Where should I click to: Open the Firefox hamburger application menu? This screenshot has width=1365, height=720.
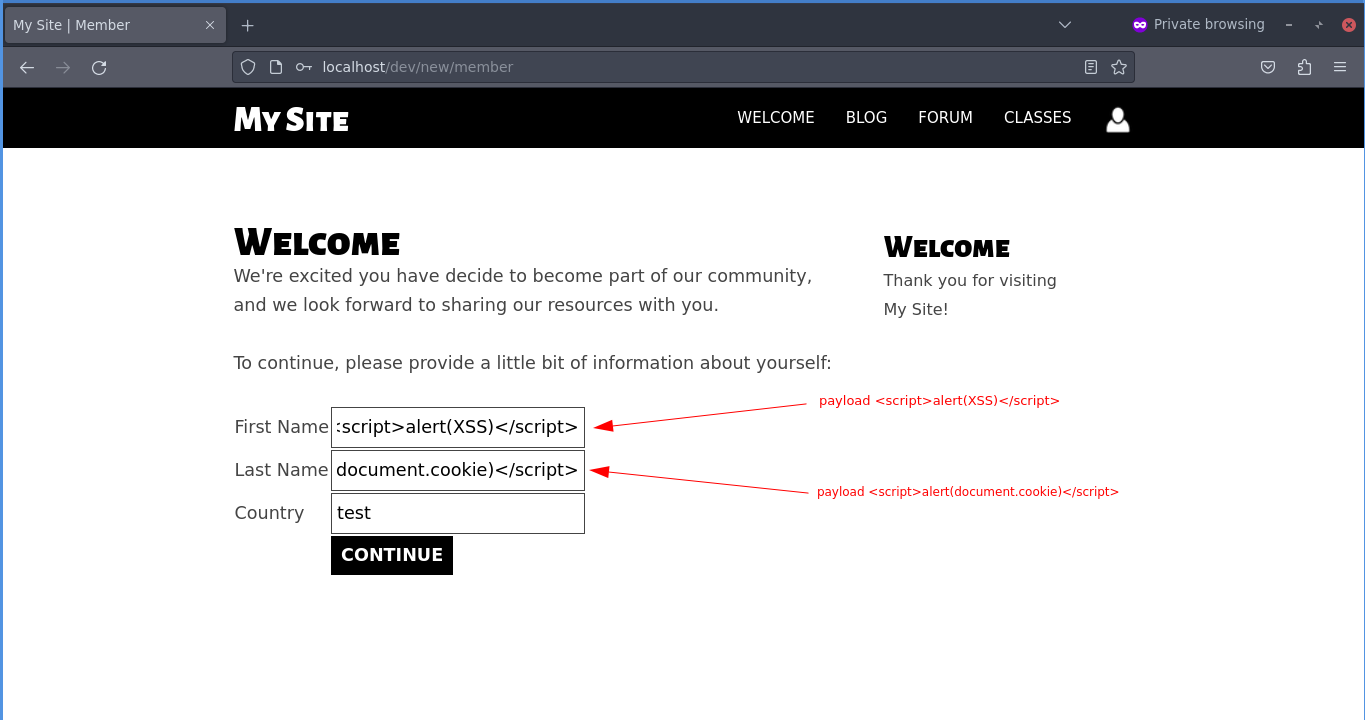1340,67
